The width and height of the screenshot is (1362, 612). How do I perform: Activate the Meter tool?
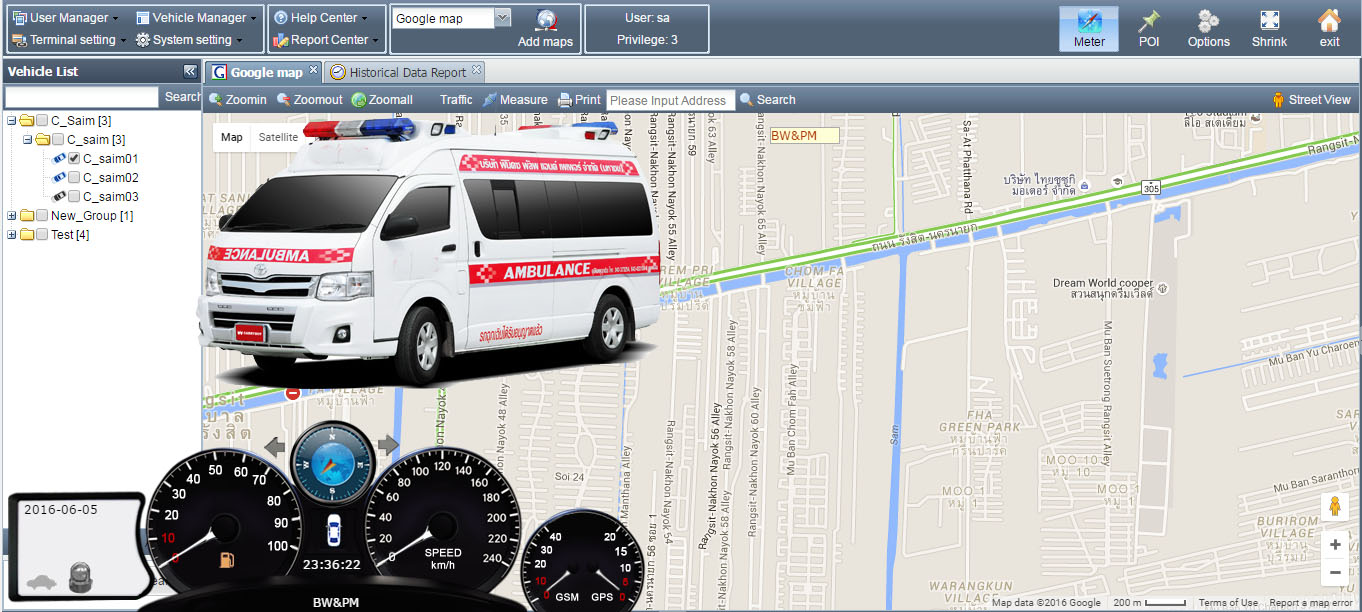click(x=1089, y=29)
